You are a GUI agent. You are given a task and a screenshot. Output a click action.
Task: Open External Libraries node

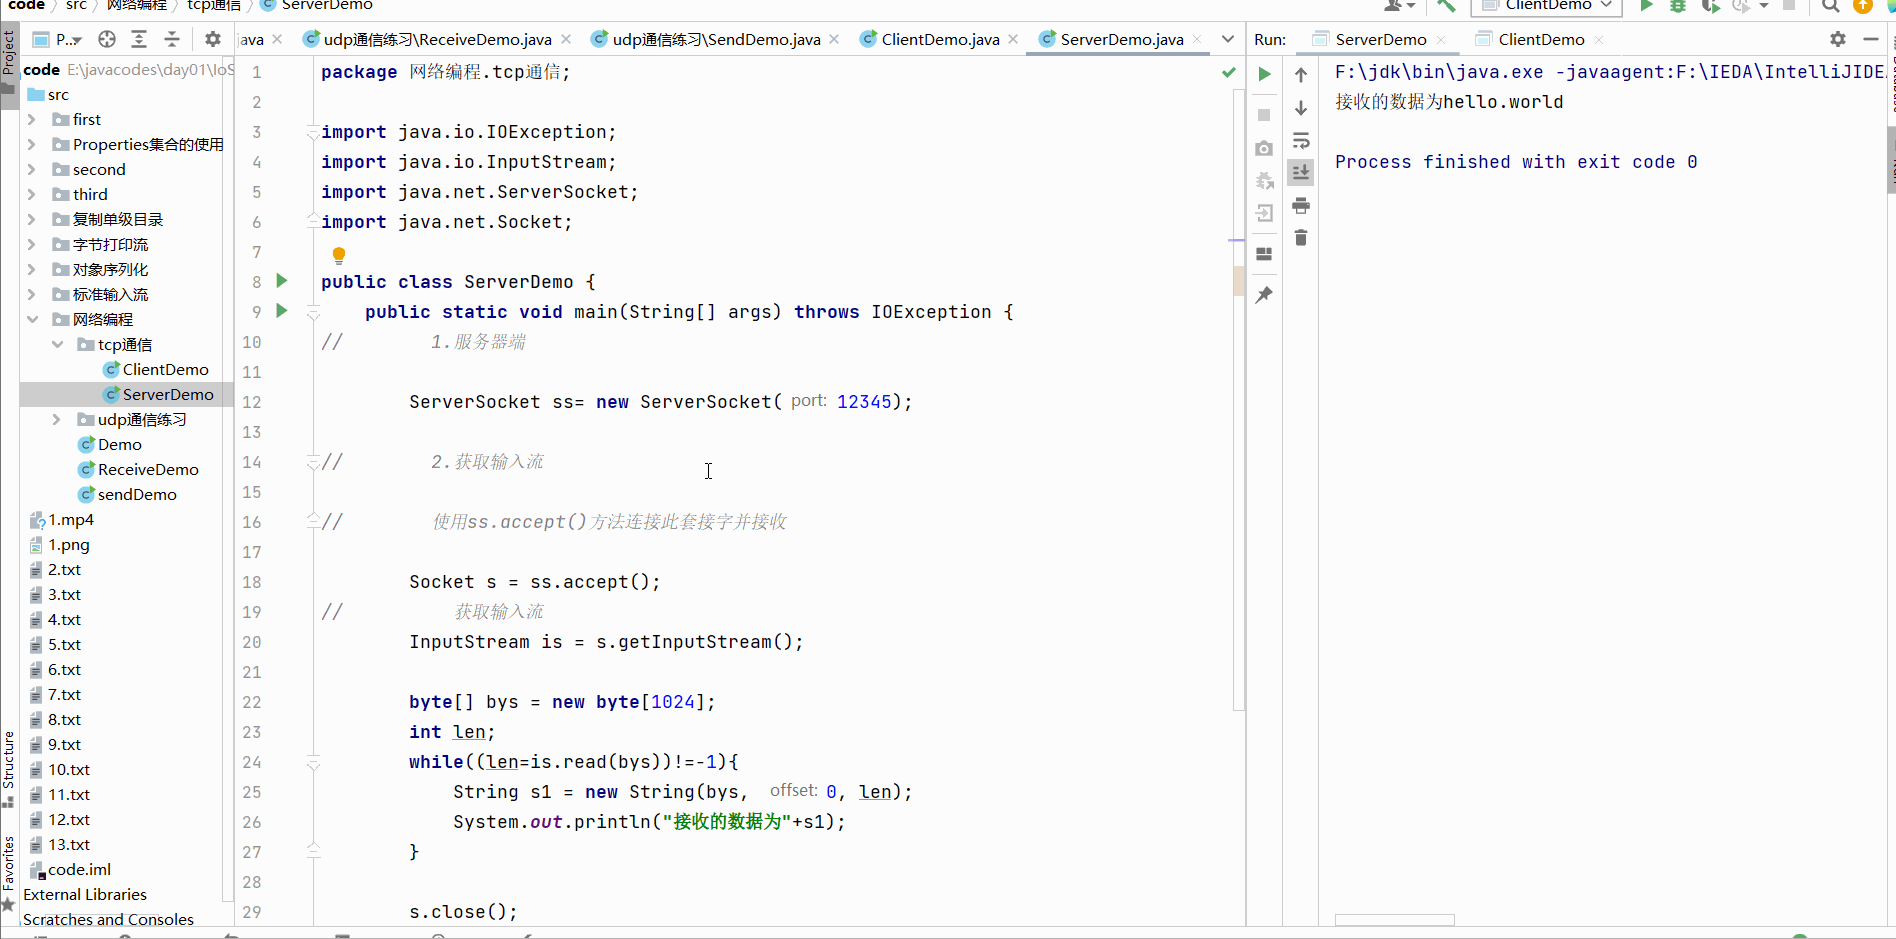pos(85,894)
